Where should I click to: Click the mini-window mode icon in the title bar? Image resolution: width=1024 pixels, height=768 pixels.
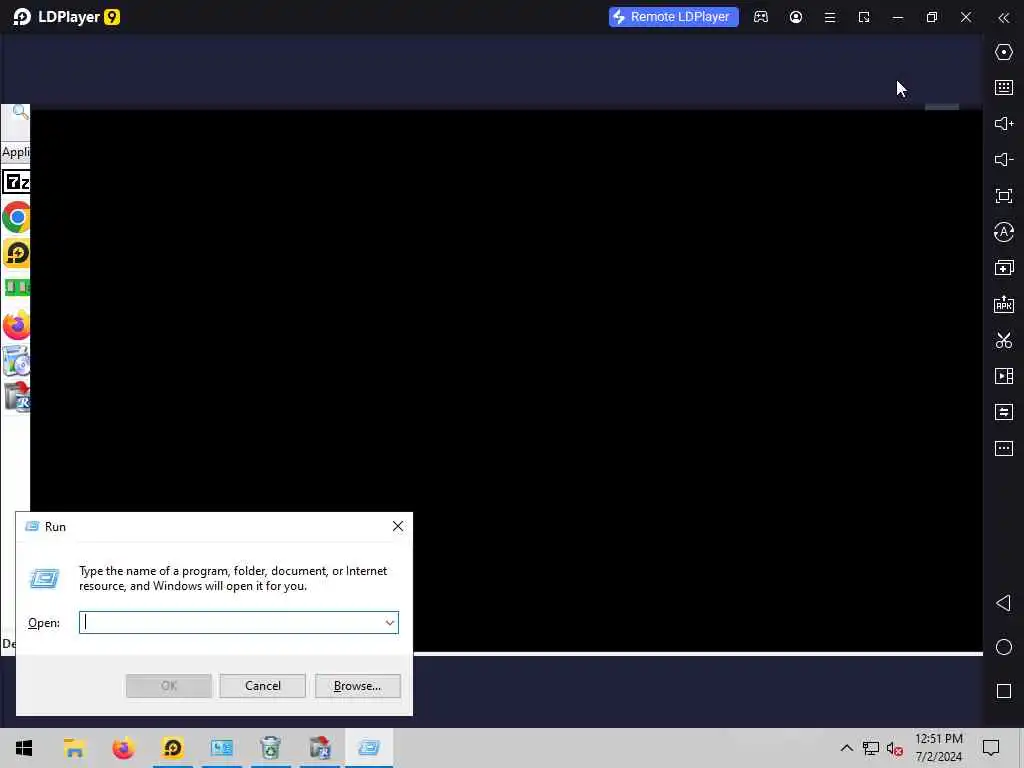click(864, 18)
